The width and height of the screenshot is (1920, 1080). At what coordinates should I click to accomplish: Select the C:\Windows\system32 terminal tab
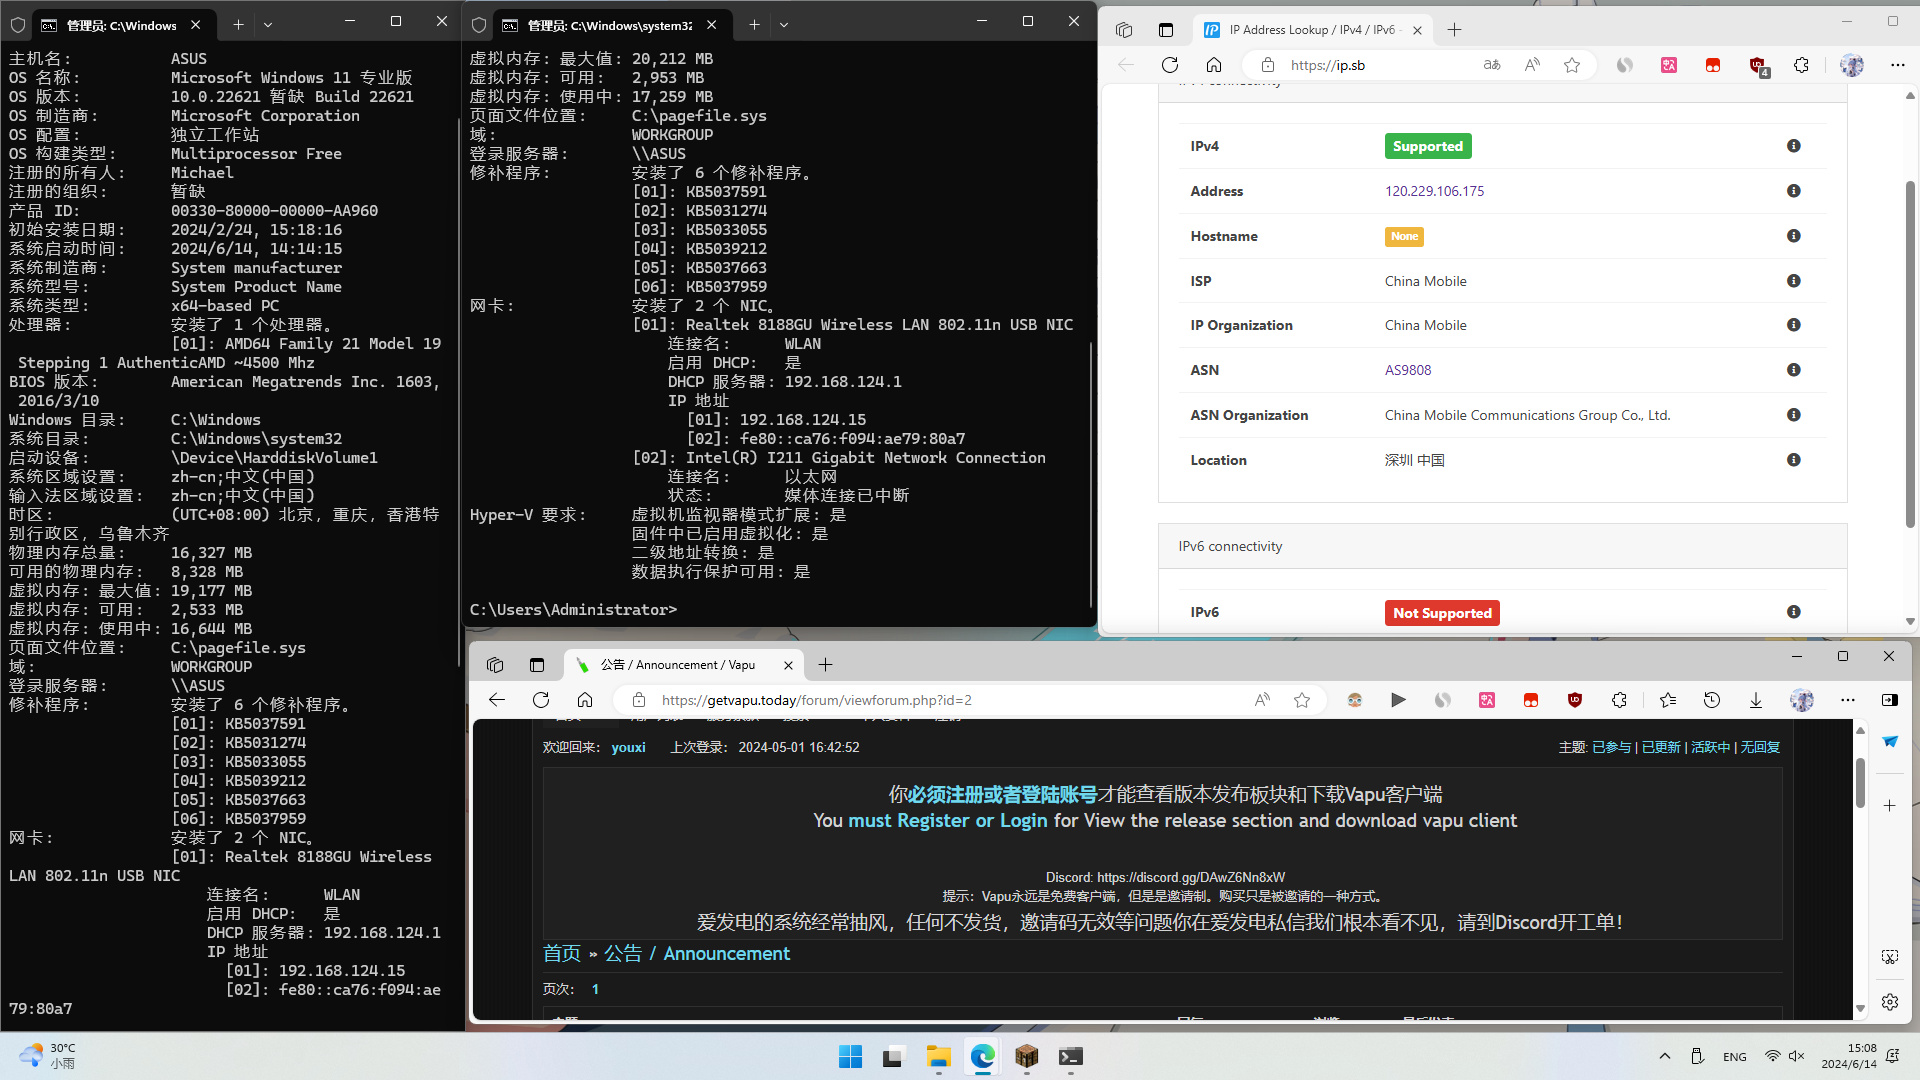click(x=610, y=25)
